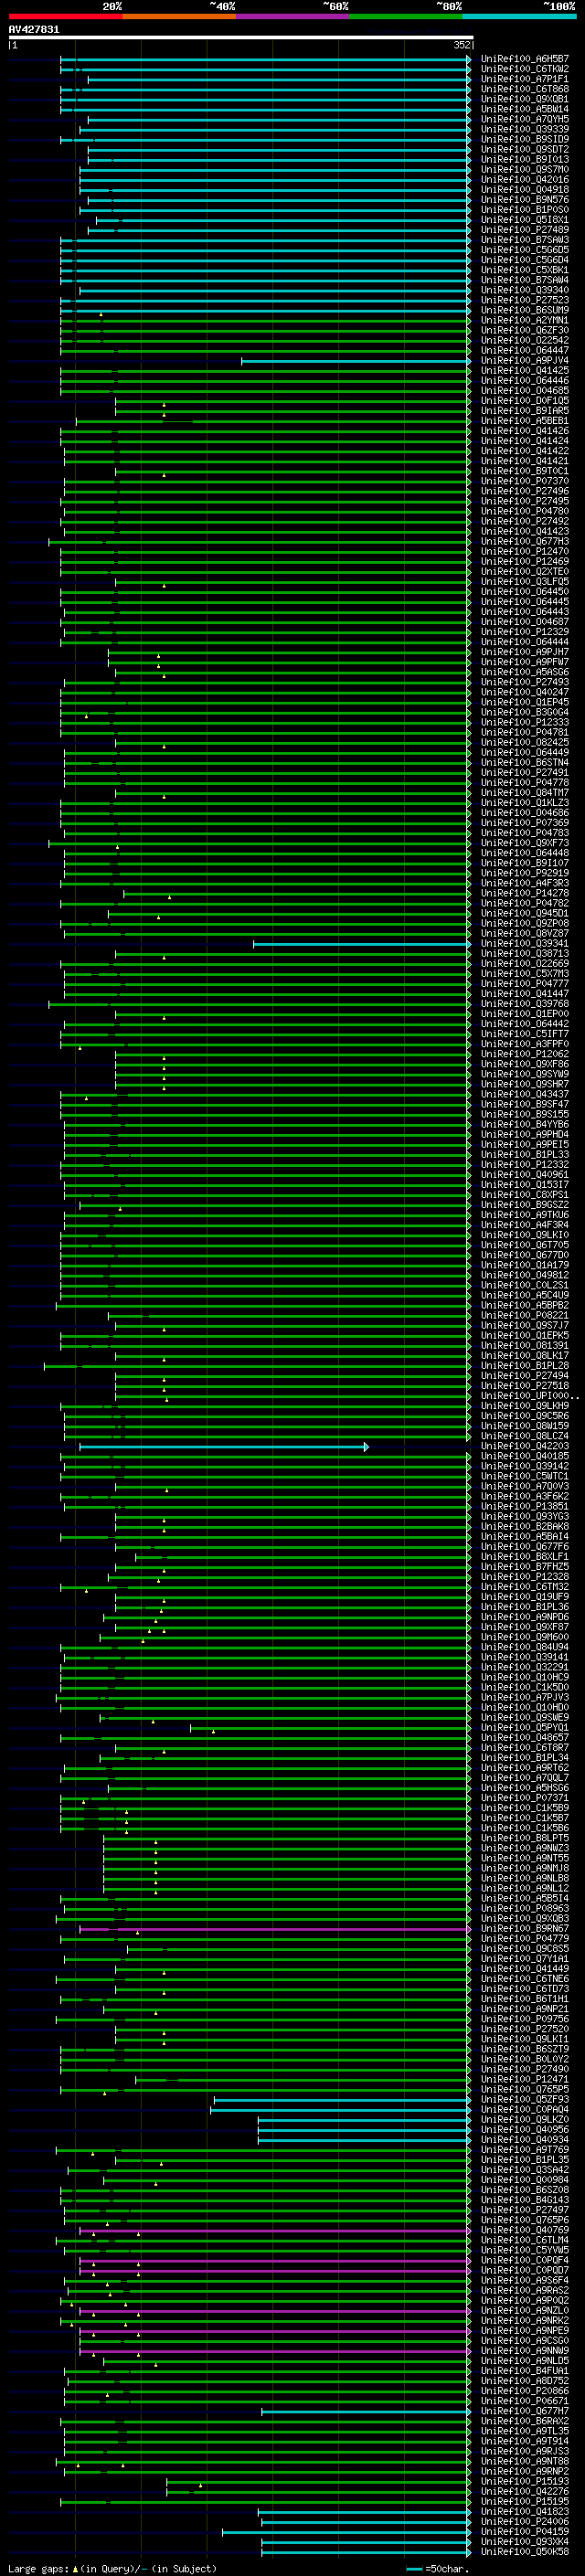The image size is (585, 2576).
Task: Click the orange ~40% identity legend segment
Action: pos(179,16)
